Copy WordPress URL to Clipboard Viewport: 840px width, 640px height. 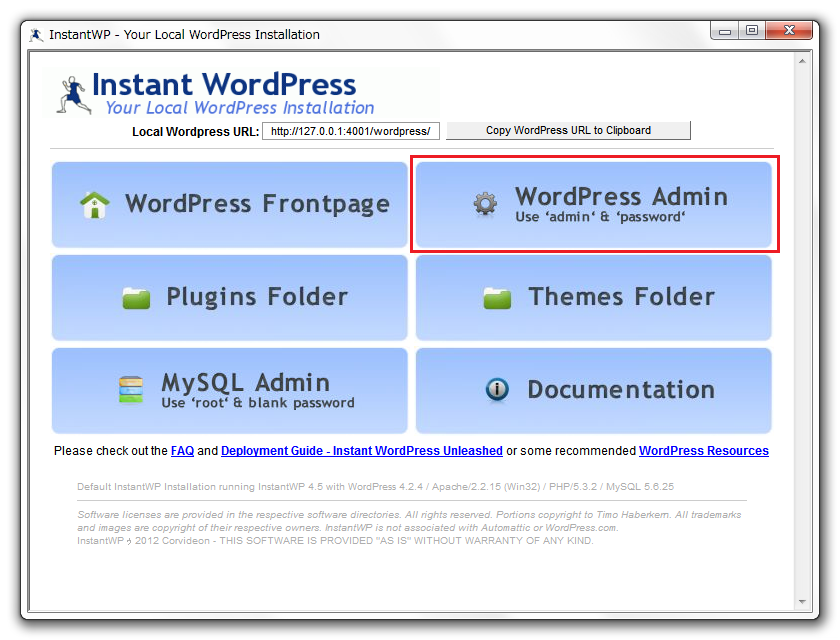568,131
